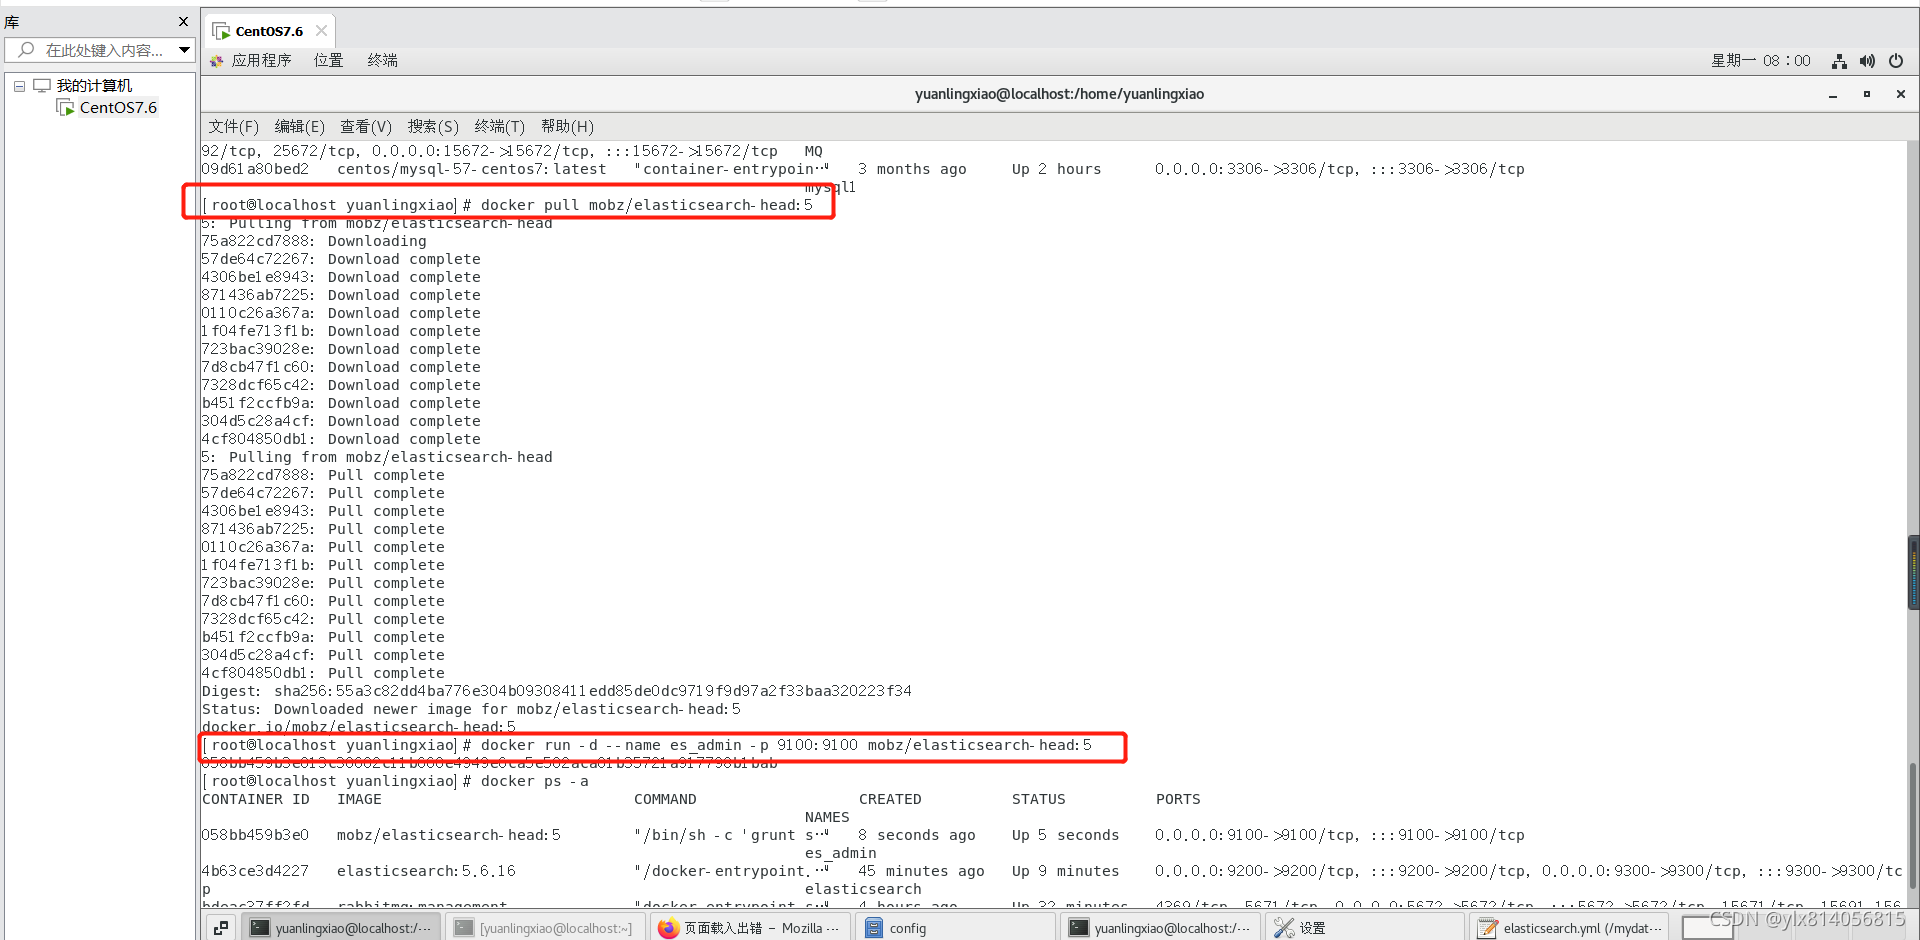This screenshot has width=1920, height=940.
Task: Click the config file manager icon in taskbar
Action: [x=873, y=928]
